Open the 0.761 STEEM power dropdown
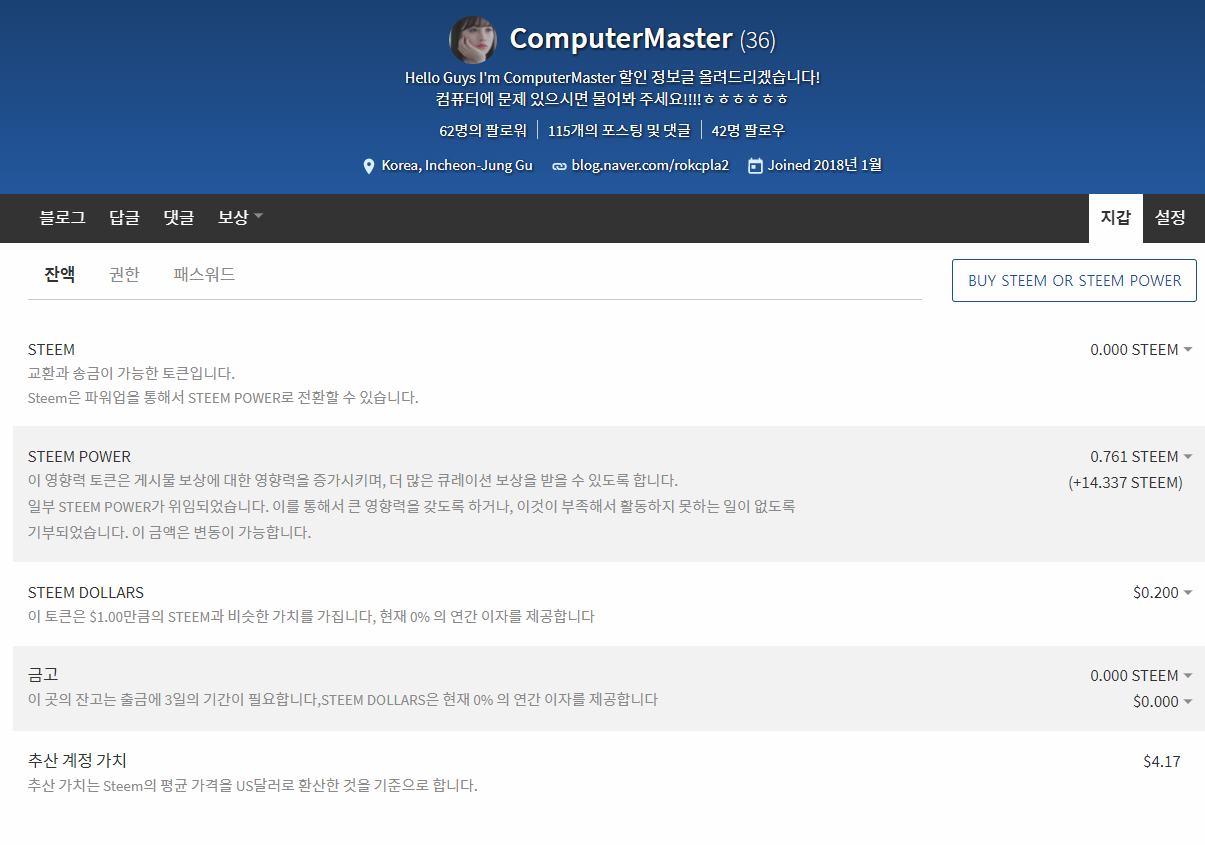This screenshot has height=845, width=1205. point(1141,457)
